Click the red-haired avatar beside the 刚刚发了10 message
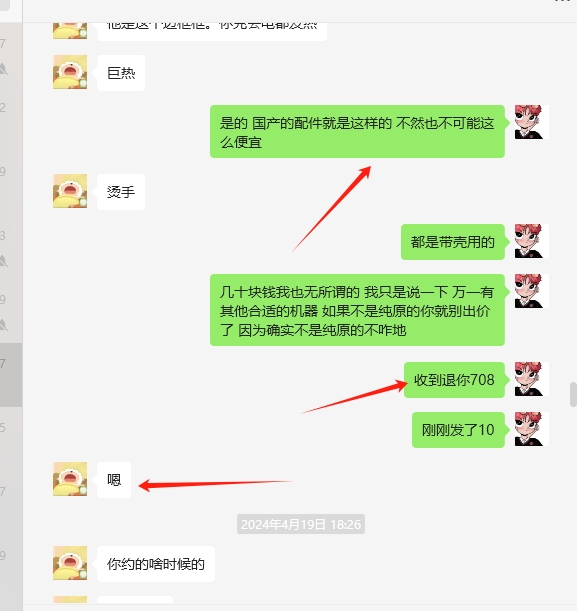Screen dimensions: 577x611 (531, 429)
